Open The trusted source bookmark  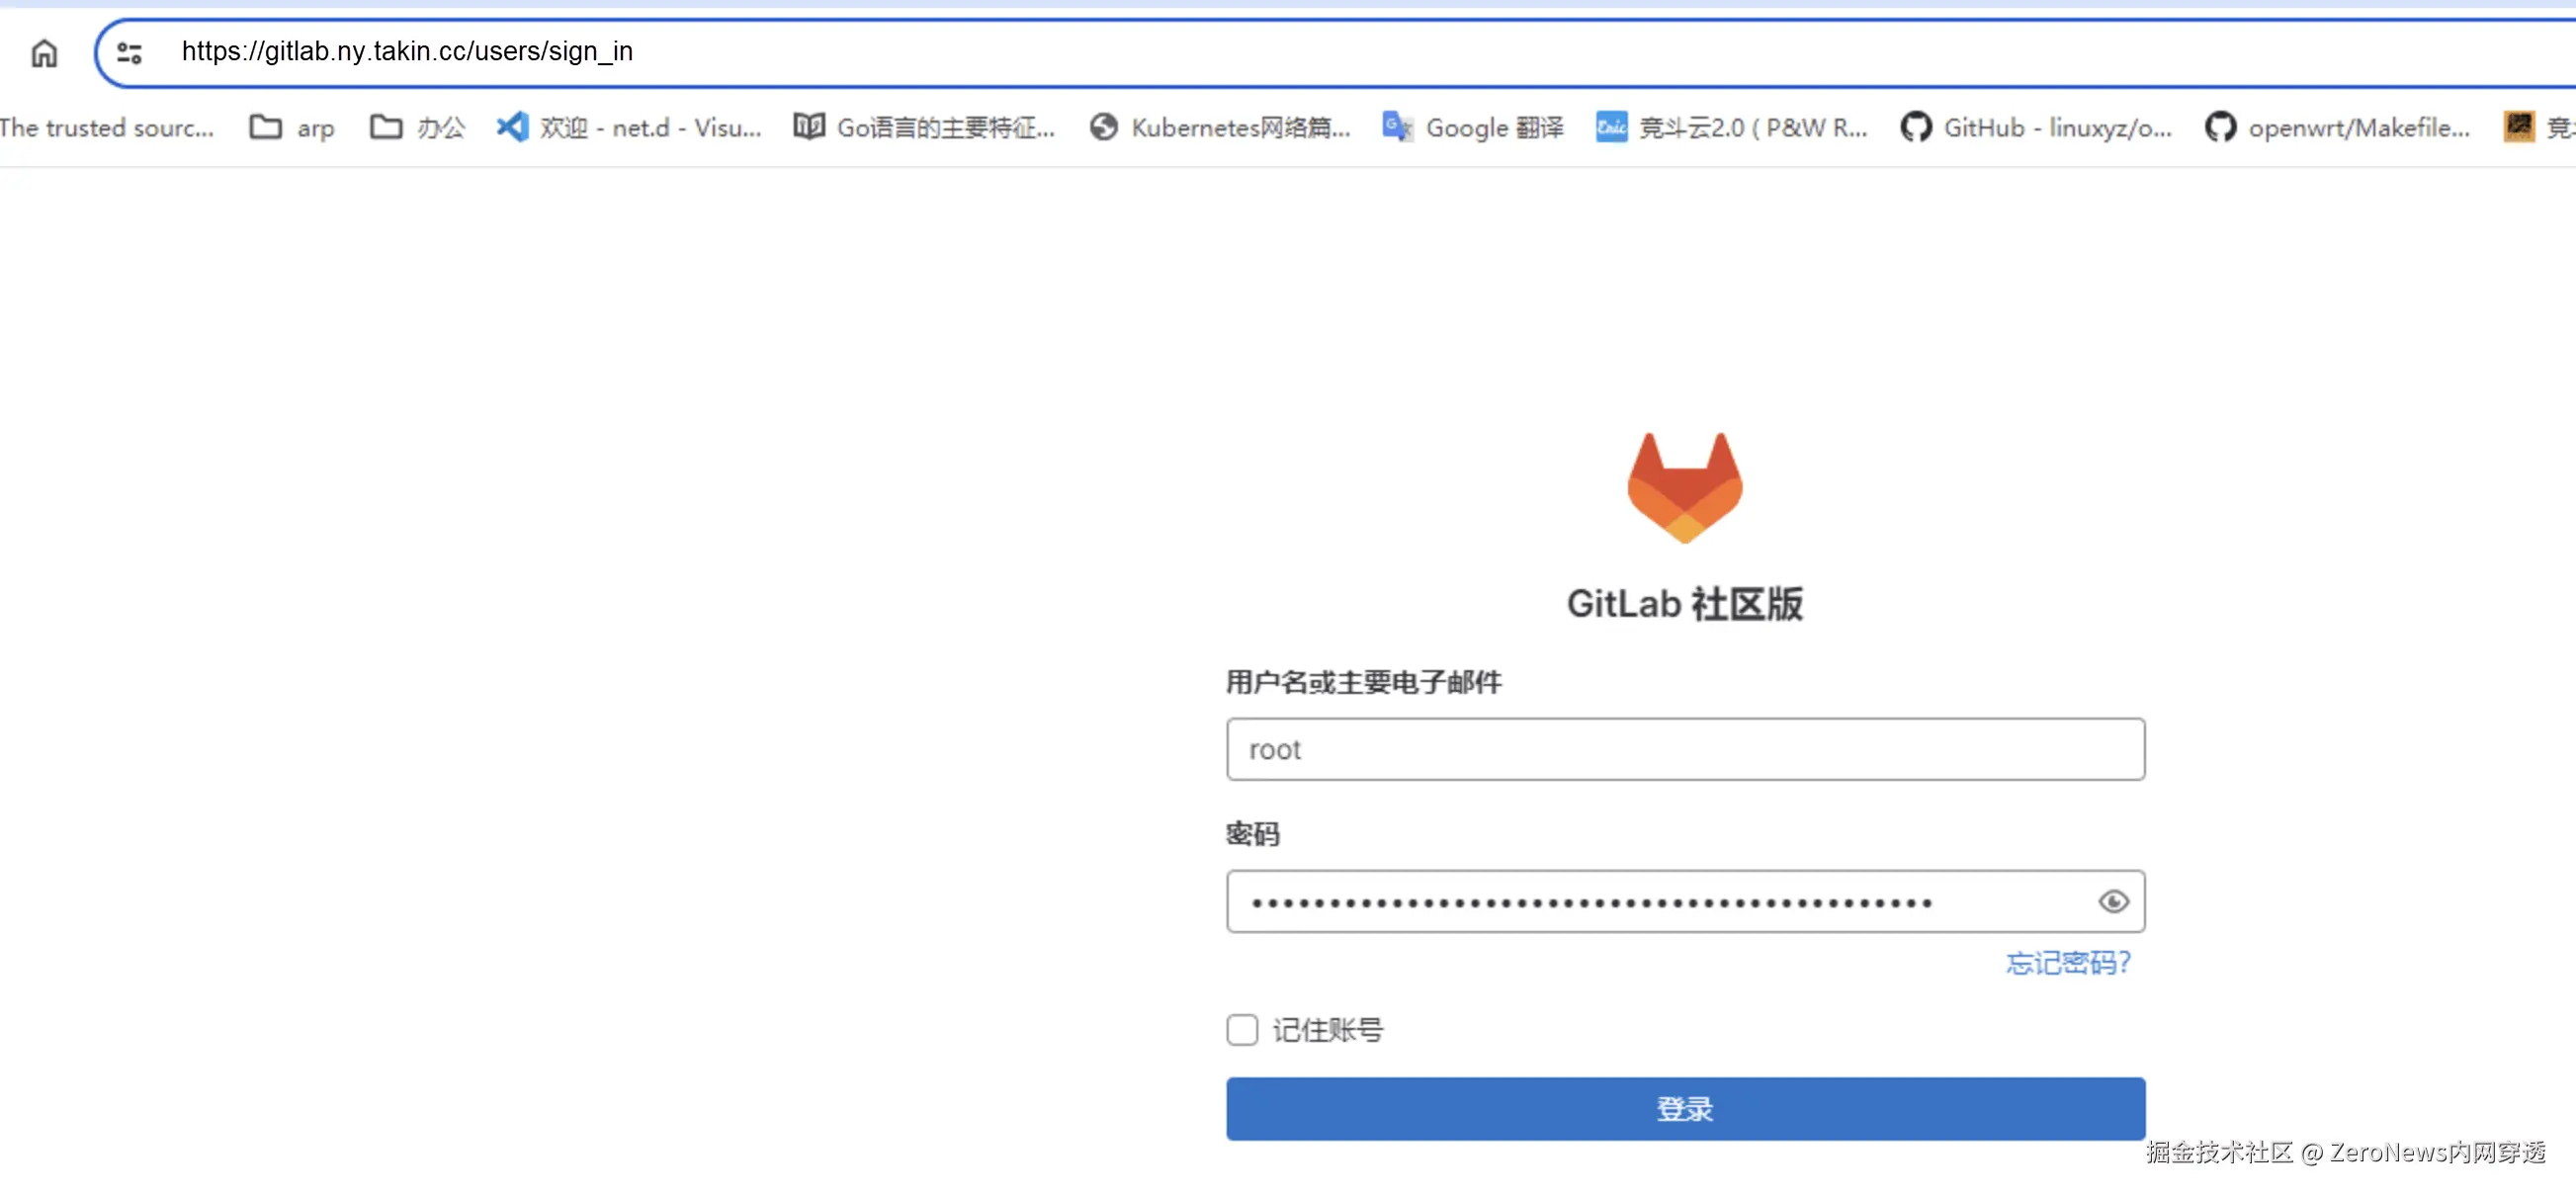click(106, 128)
